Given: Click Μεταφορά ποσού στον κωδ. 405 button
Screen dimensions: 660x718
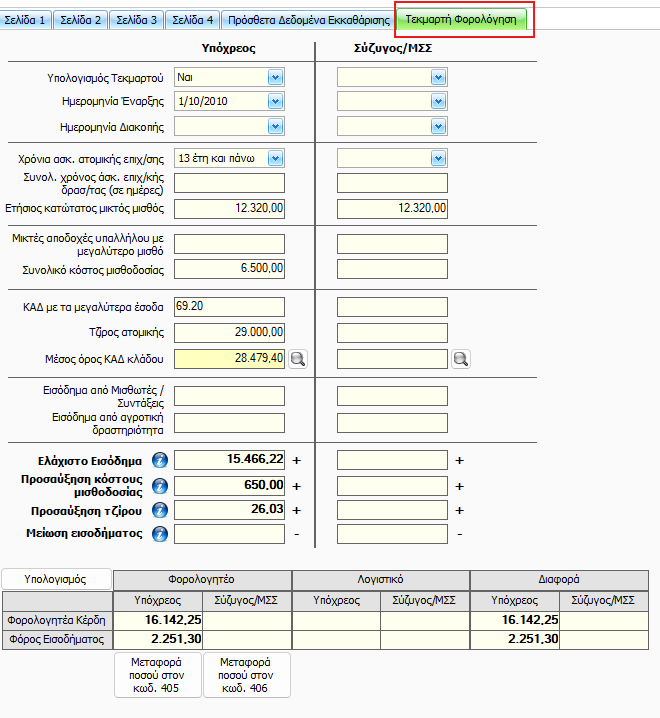Looking at the screenshot, I should pyautogui.click(x=157, y=674).
